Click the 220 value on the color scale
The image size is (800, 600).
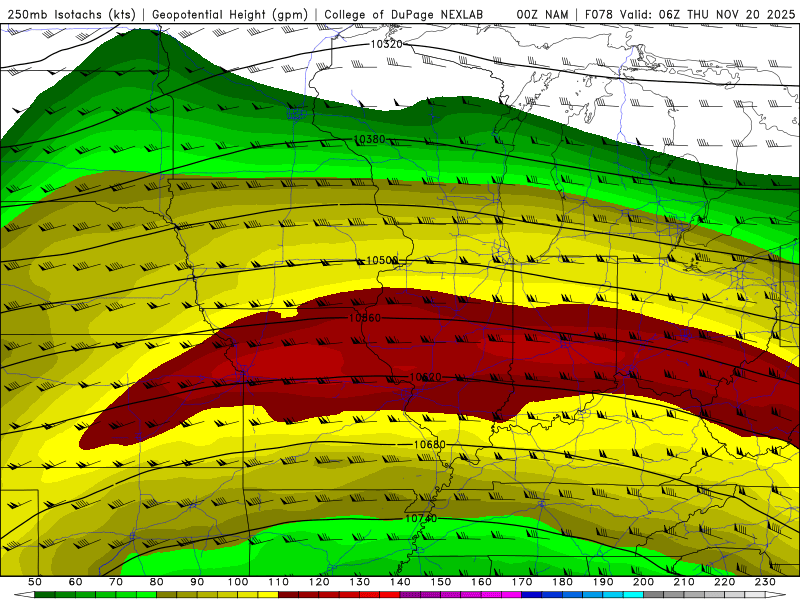[724, 582]
